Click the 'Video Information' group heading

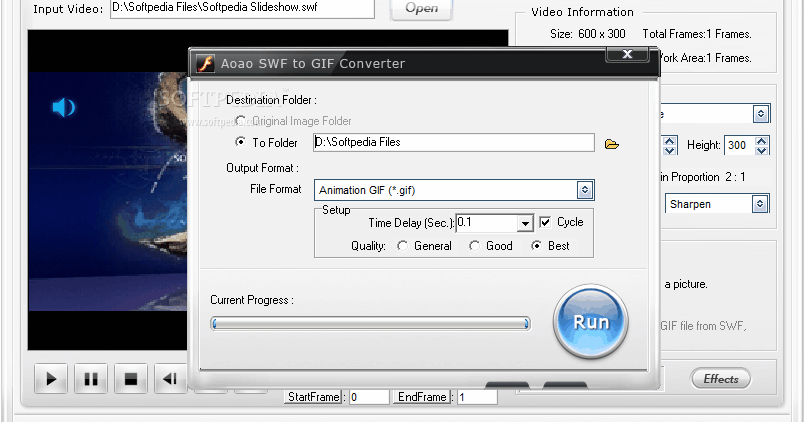click(582, 12)
